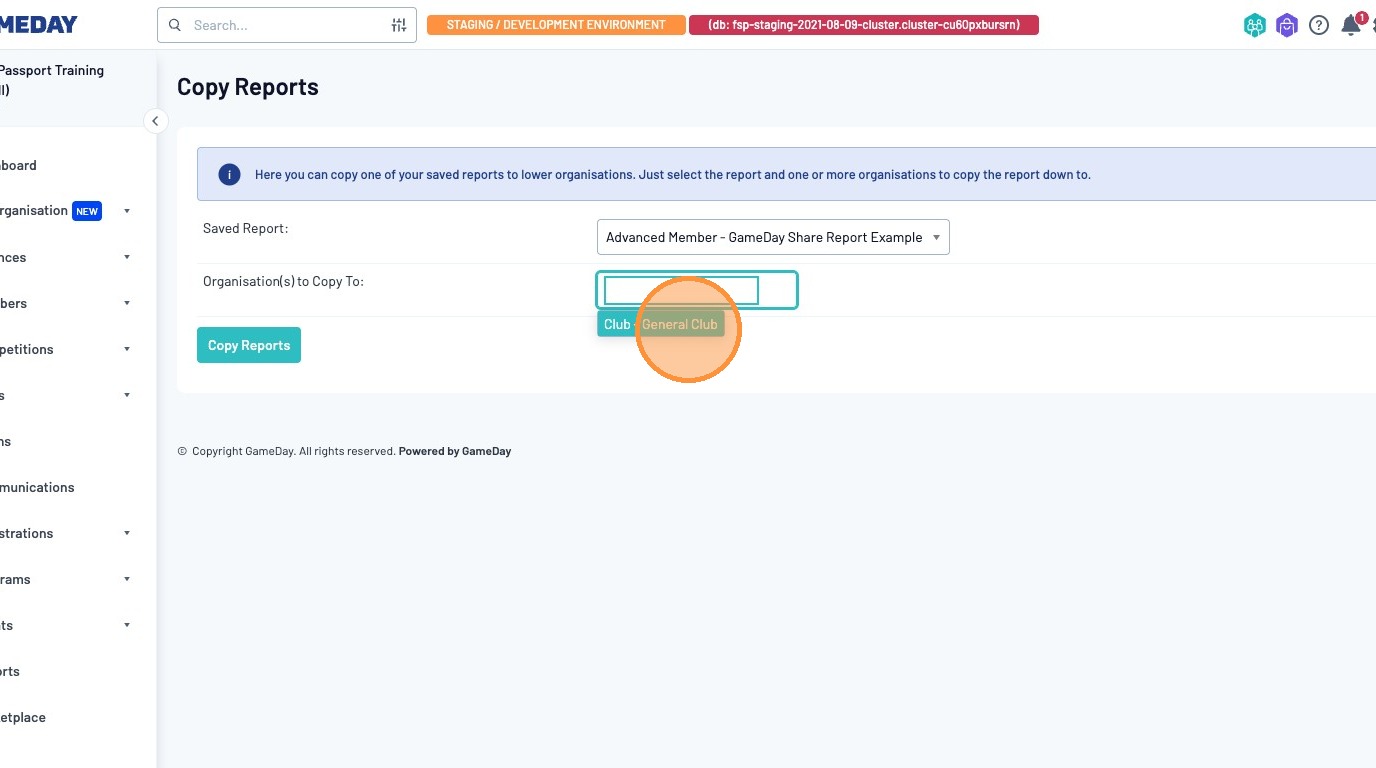1376x768 pixels.
Task: Open Marketplace in the sidebar
Action: 23,717
